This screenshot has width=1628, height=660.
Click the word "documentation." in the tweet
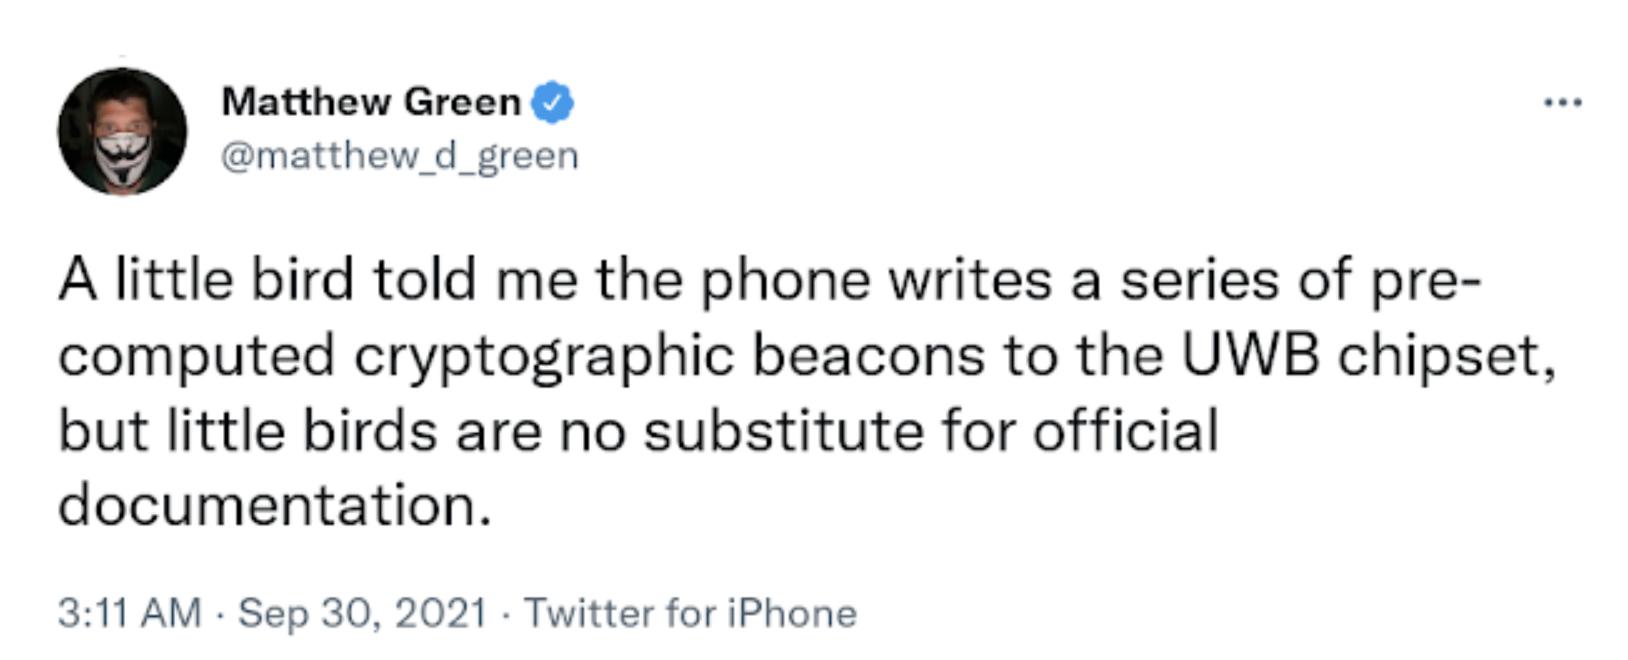275,505
